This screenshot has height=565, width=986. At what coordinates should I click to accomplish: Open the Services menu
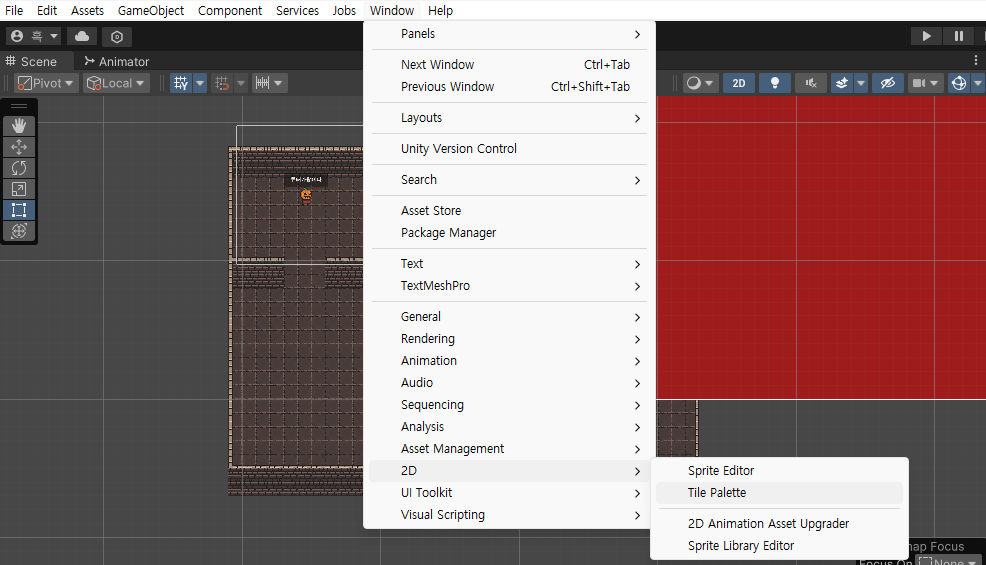(297, 11)
